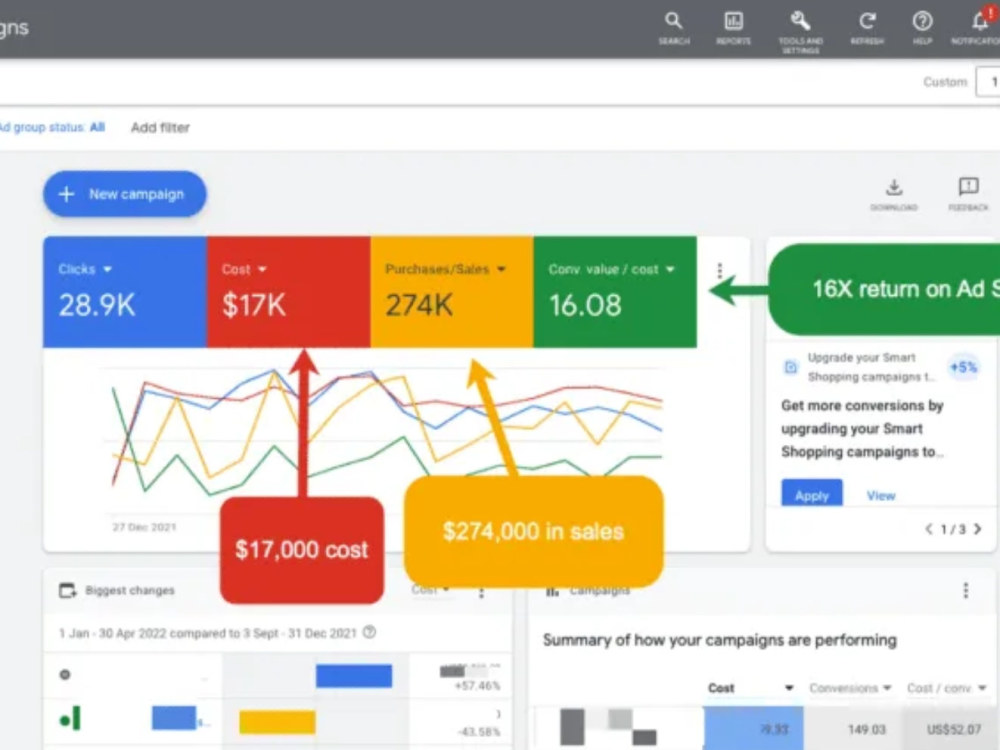Click the blue bar in first changes row
Screen dimensions: 1000x750
[354, 676]
